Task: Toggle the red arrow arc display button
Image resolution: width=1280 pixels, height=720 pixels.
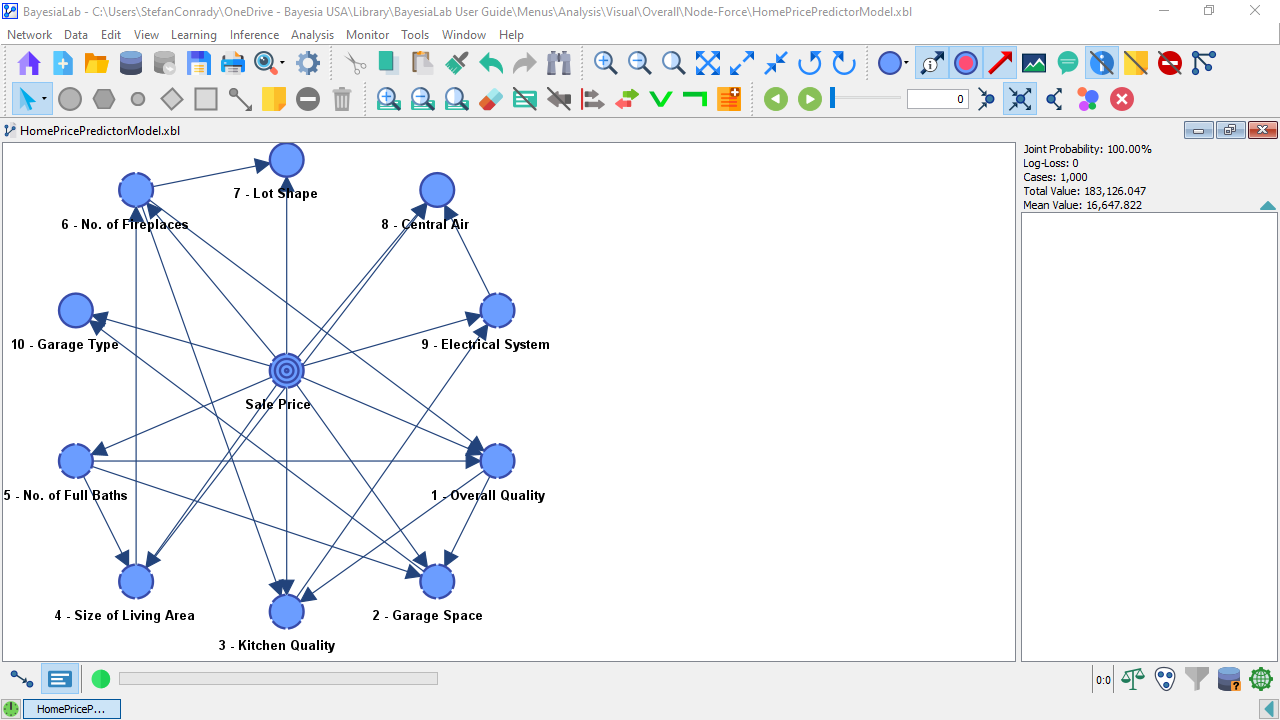Action: coord(1000,64)
